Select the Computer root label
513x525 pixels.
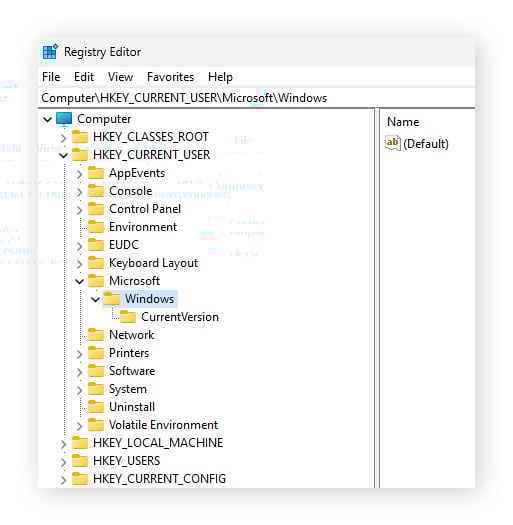pos(104,119)
